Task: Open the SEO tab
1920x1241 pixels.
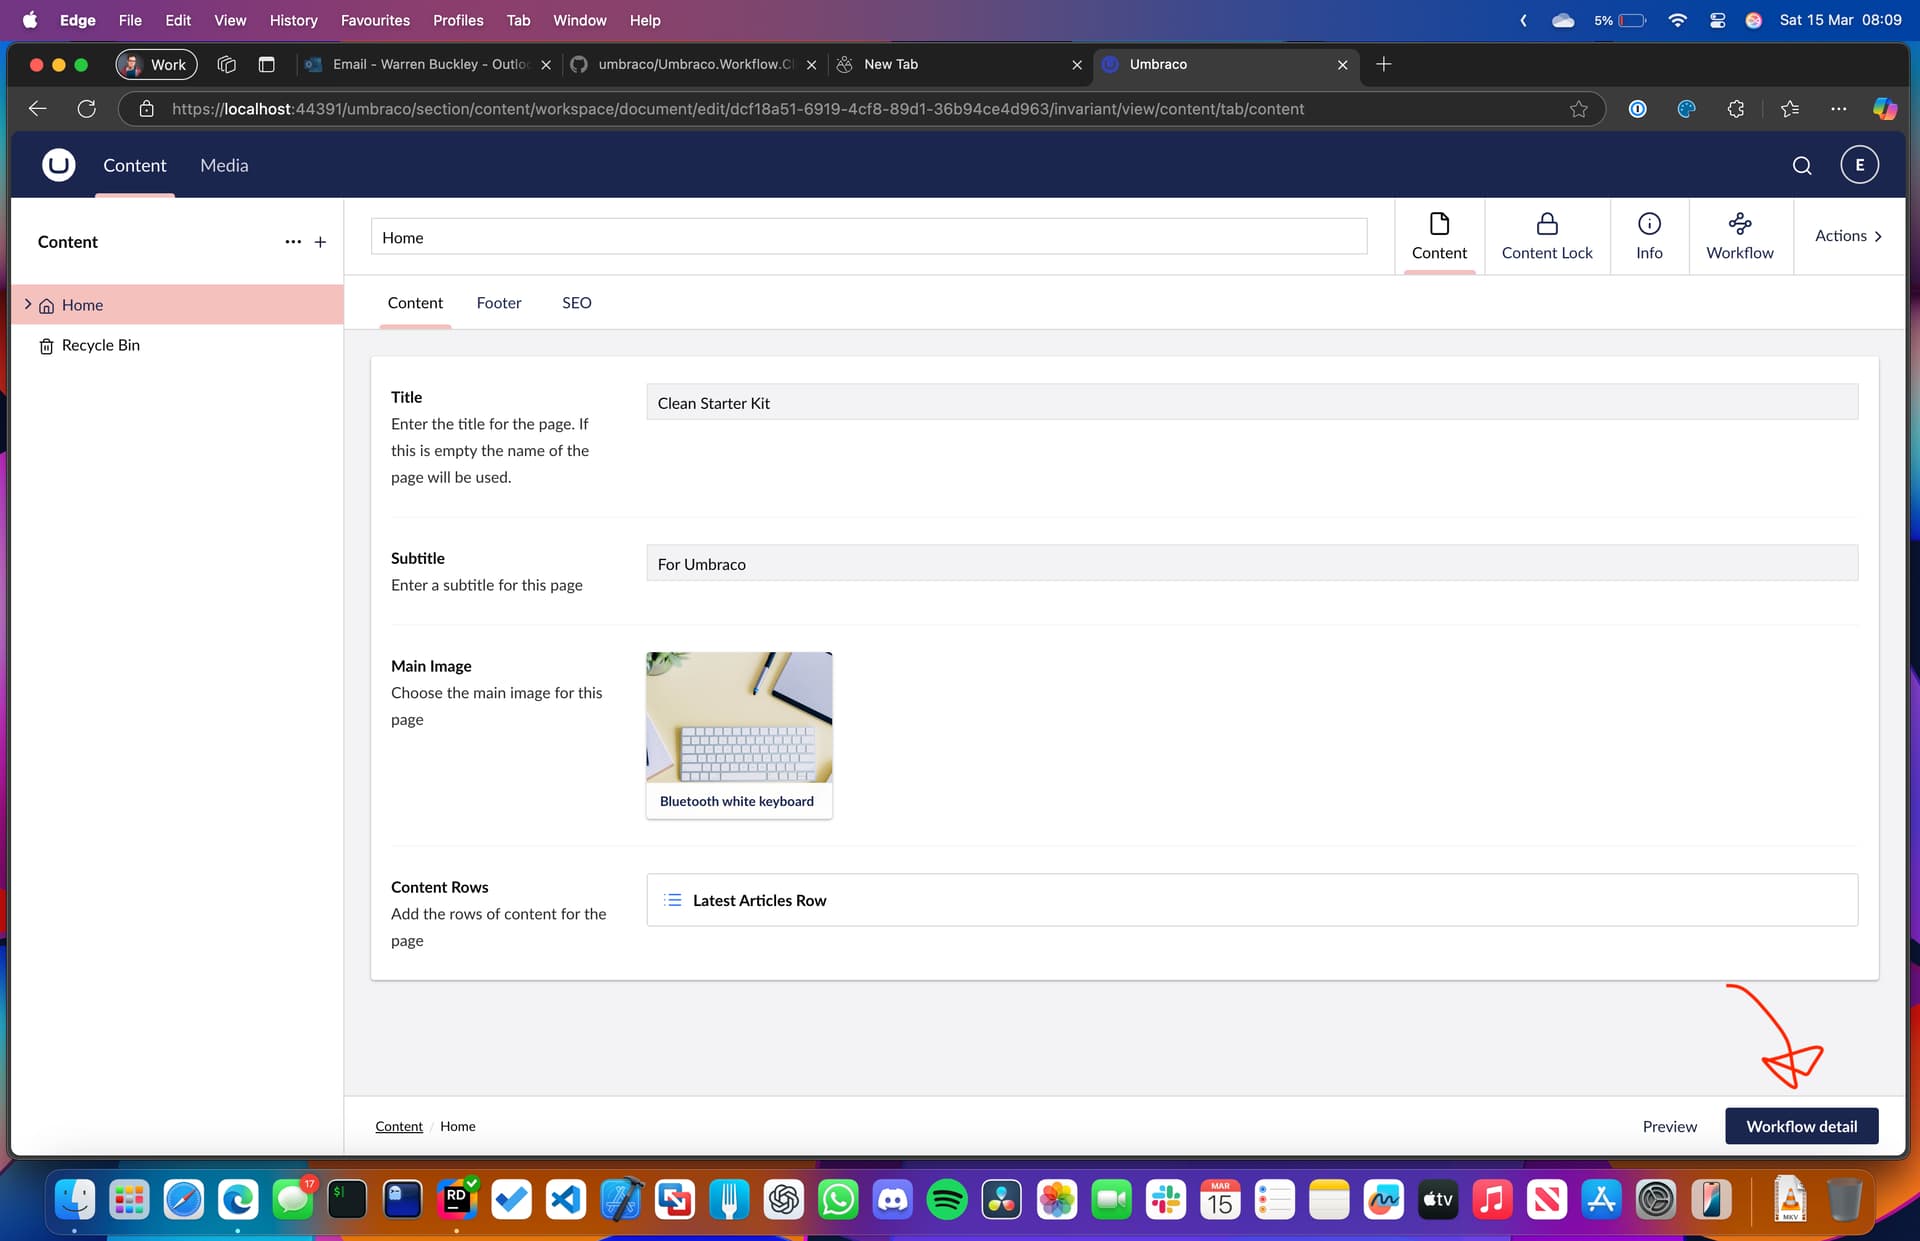Action: (576, 303)
